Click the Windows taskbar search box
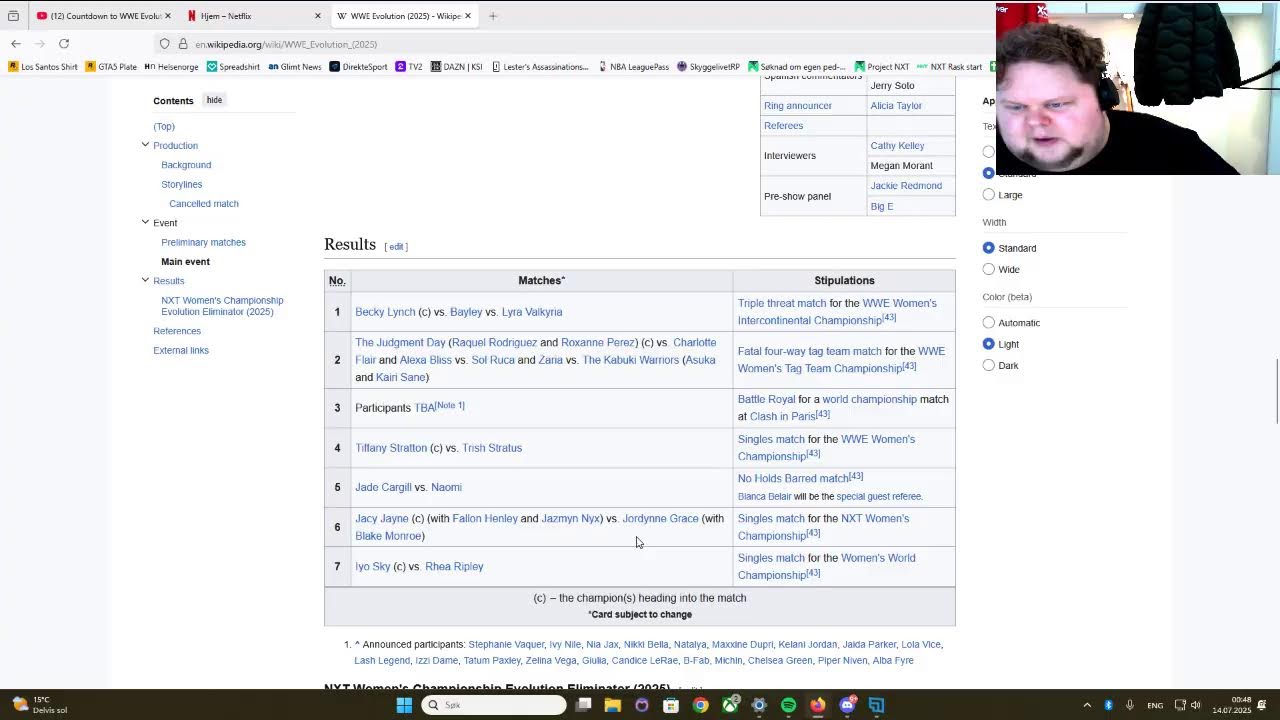 494,705
